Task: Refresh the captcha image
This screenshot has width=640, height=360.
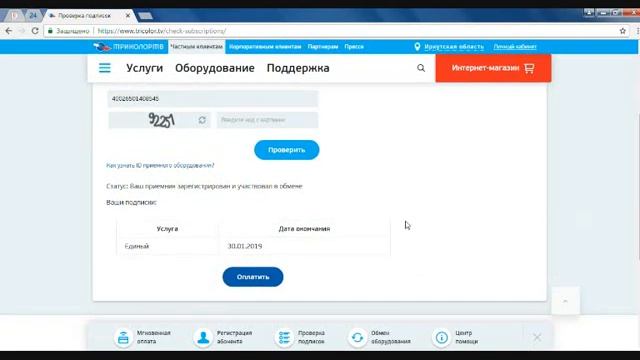Action: (x=202, y=120)
